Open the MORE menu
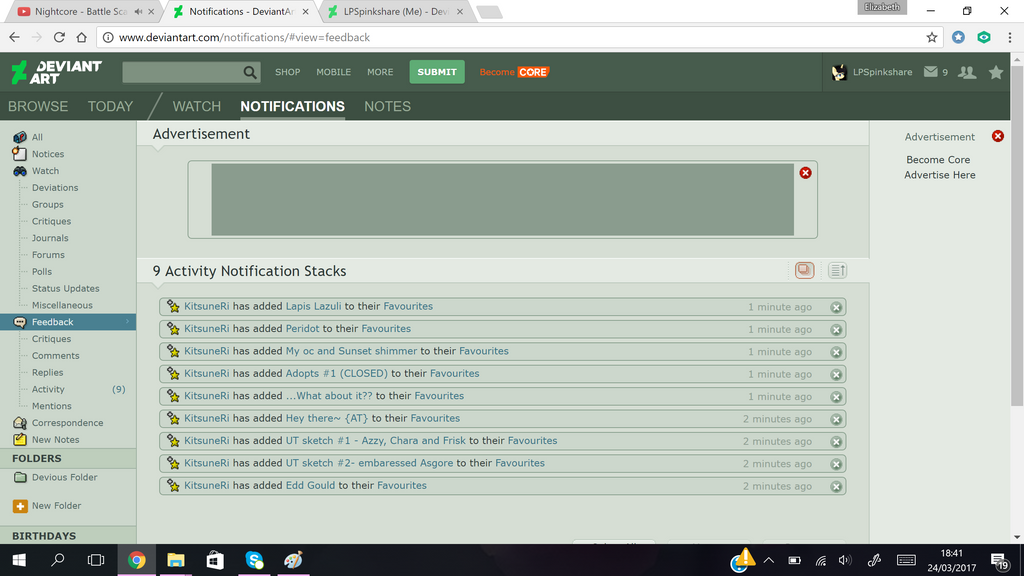 (x=380, y=72)
